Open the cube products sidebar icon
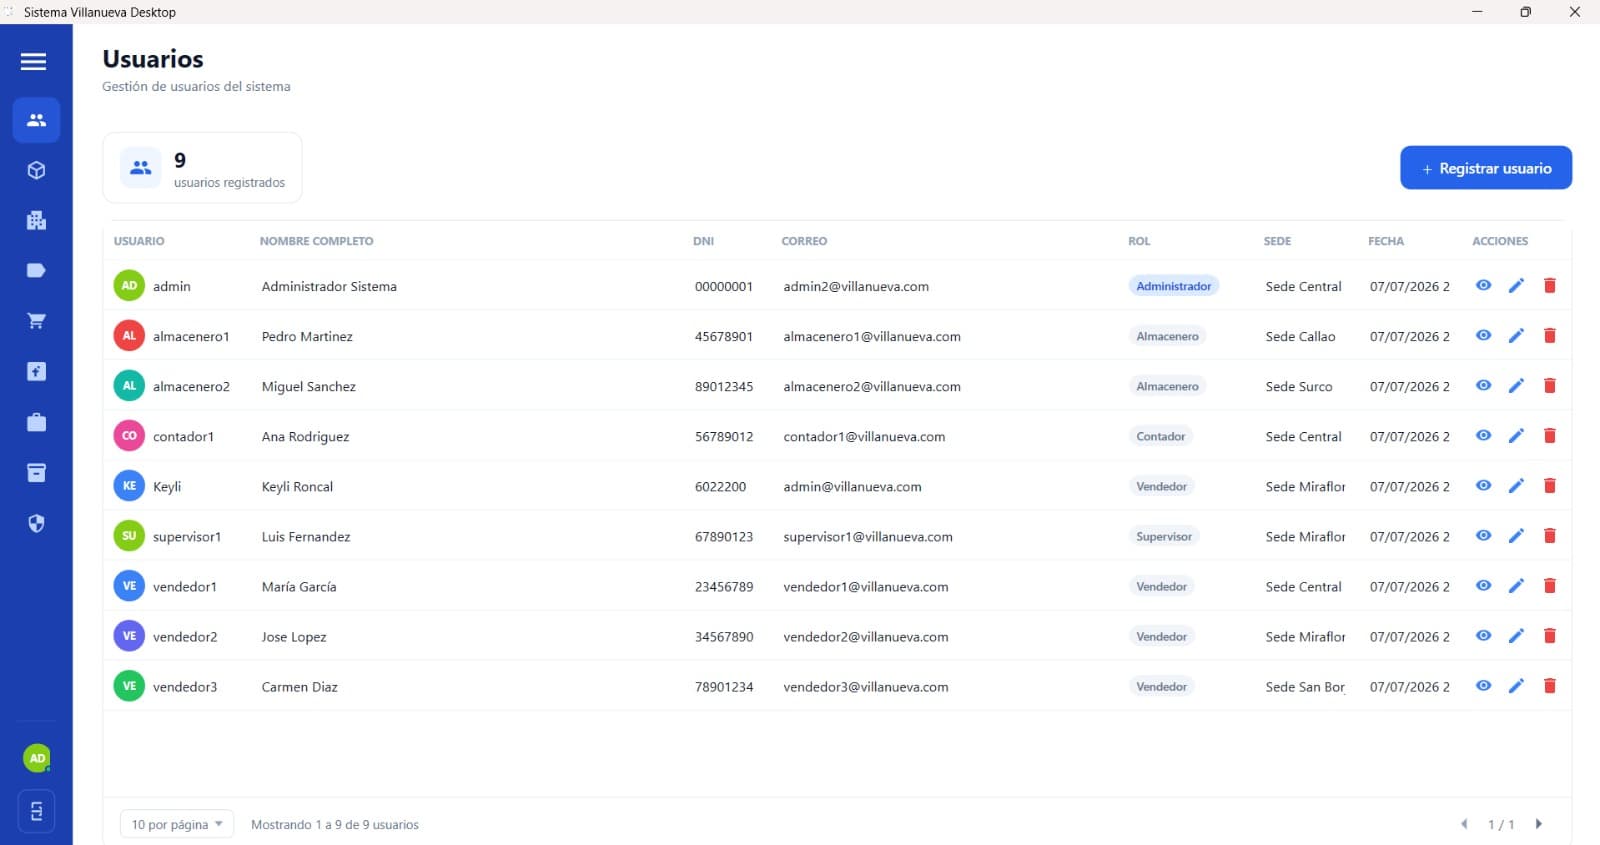 tap(36, 170)
